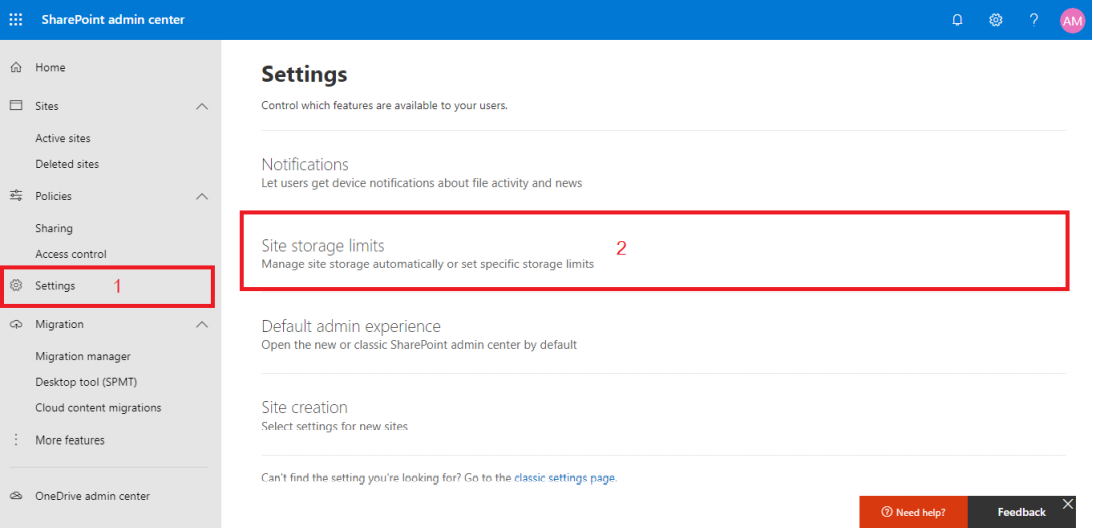Open the Site creation setting
The width and height of the screenshot is (1094, 528).
click(304, 407)
